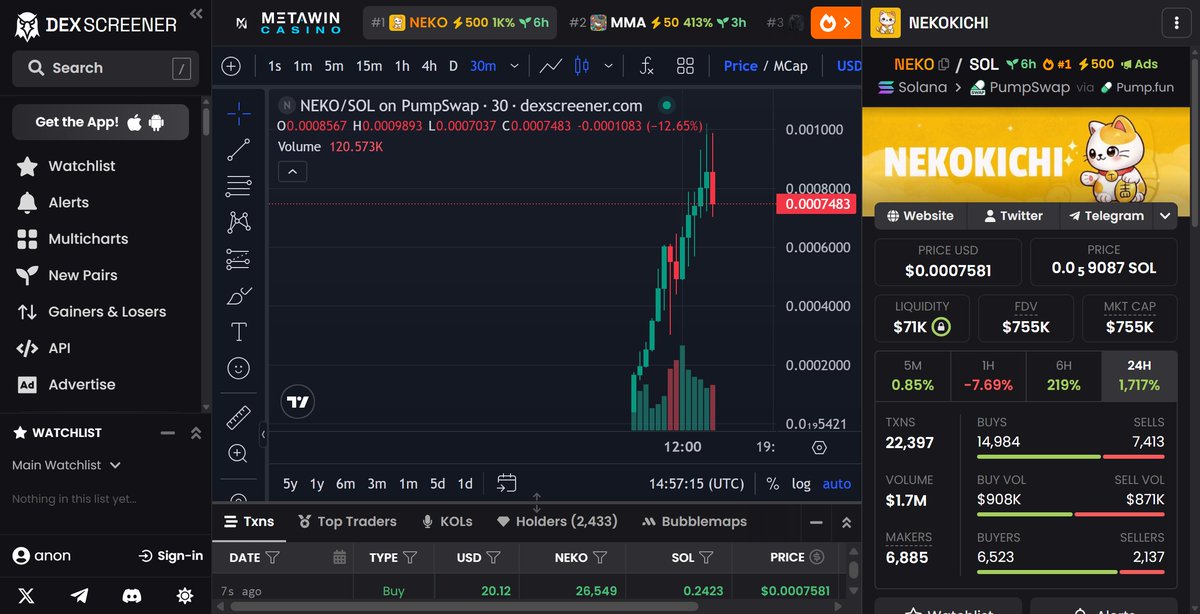This screenshot has width=1200, height=614.
Task: Collapse the chart indicator legend
Action: tap(292, 172)
